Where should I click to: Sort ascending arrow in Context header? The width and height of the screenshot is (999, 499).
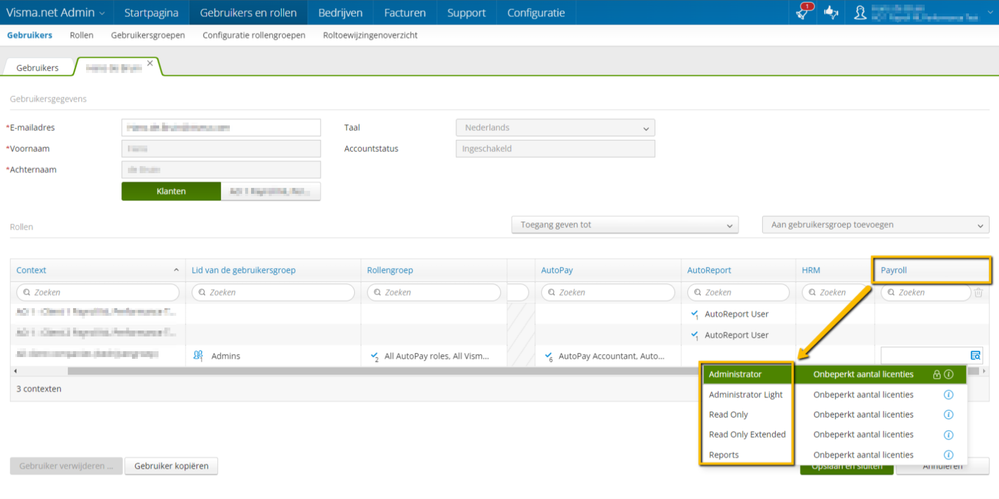176,270
